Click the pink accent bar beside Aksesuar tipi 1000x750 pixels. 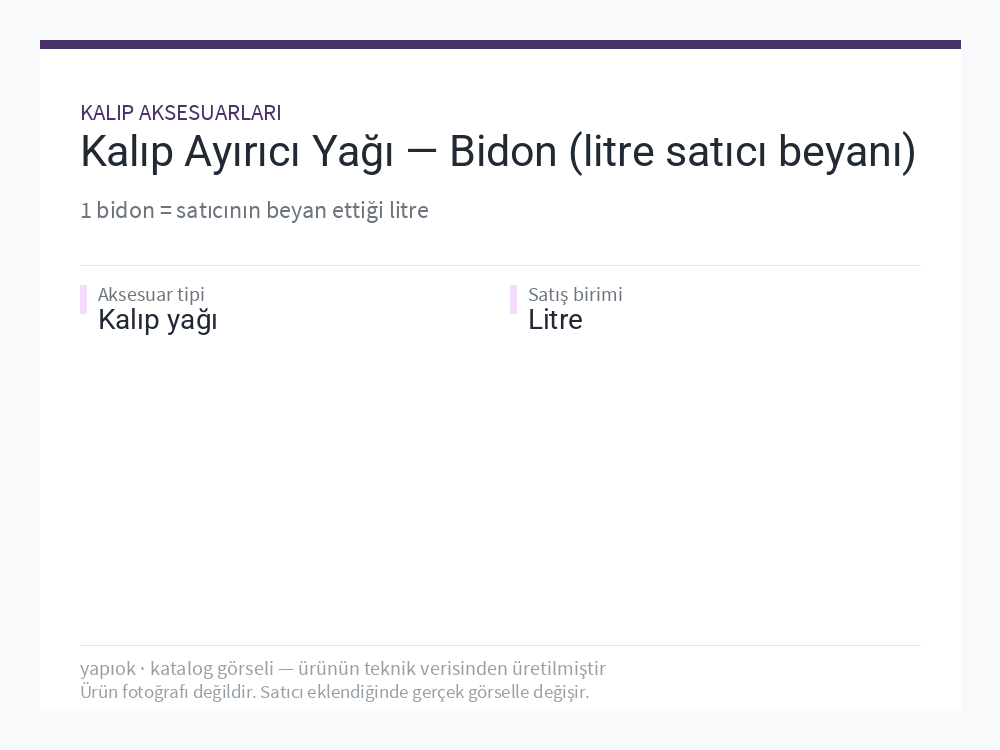tap(84, 300)
